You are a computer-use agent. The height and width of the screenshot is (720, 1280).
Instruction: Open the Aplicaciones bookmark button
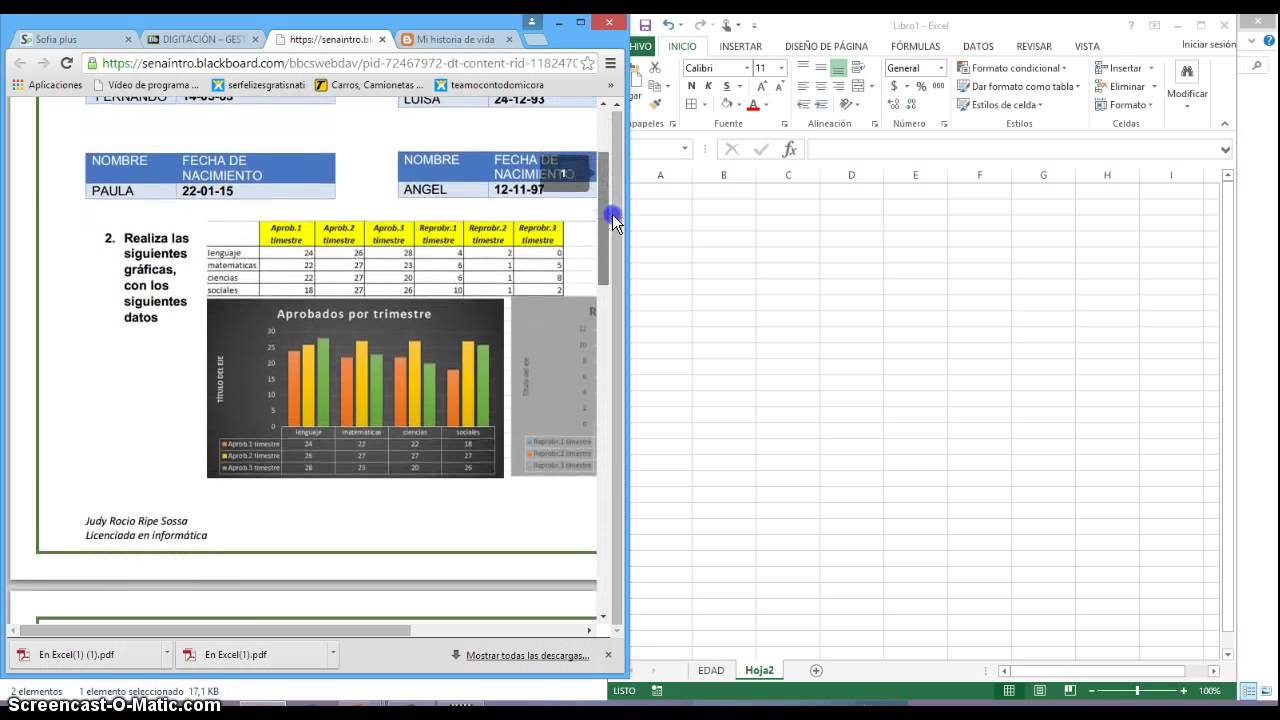coord(47,85)
